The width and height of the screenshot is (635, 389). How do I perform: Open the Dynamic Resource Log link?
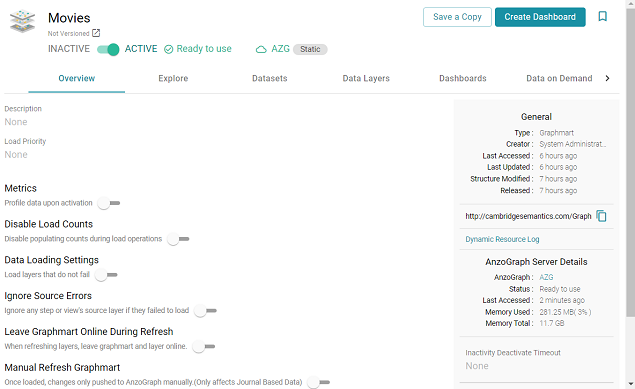pyautogui.click(x=502, y=239)
